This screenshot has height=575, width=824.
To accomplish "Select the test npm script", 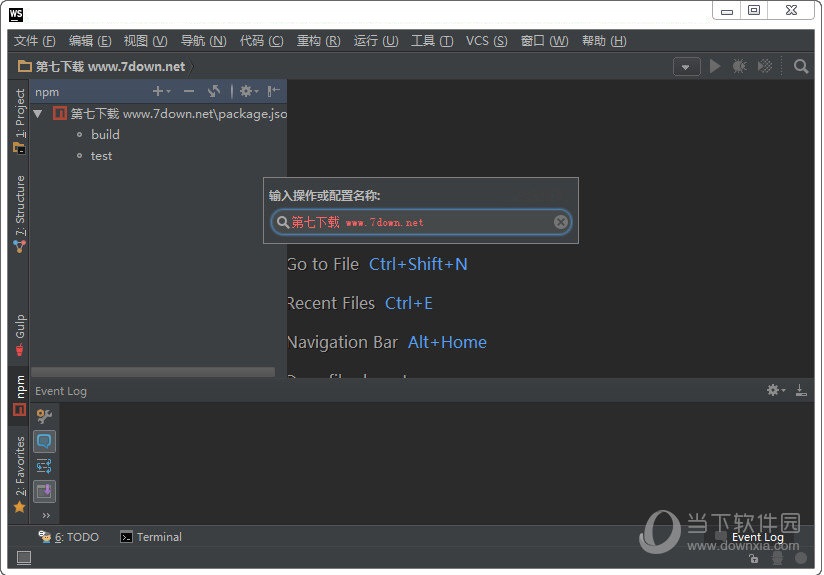I will coord(101,156).
